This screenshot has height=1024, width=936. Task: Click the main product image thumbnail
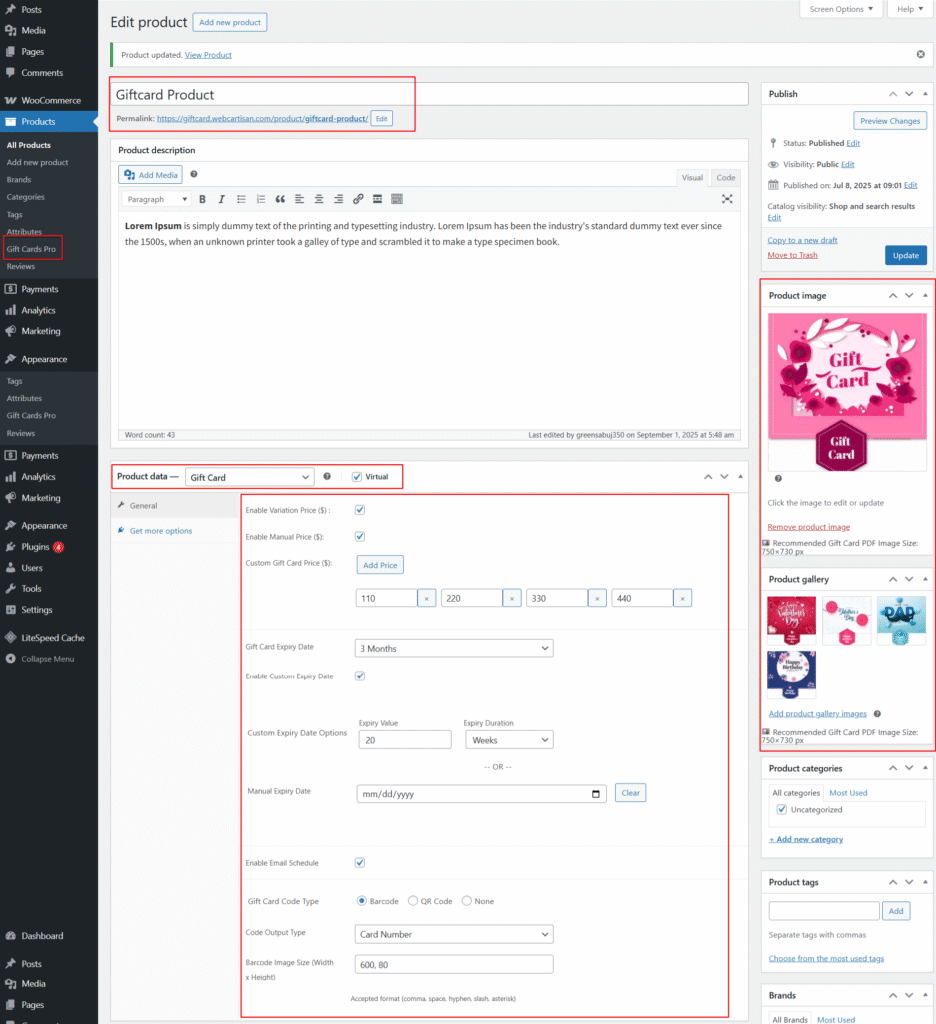coord(847,390)
